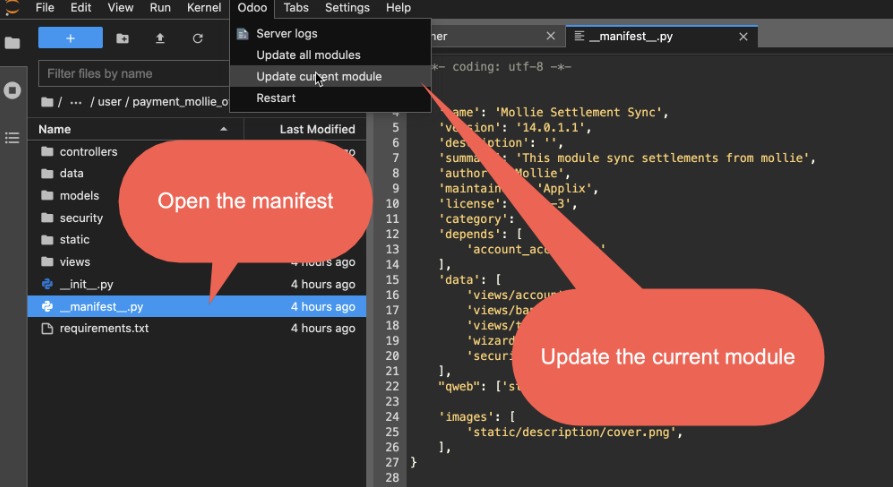Image resolution: width=893 pixels, height=487 pixels.
Task: Open the File menu
Action: click(45, 7)
